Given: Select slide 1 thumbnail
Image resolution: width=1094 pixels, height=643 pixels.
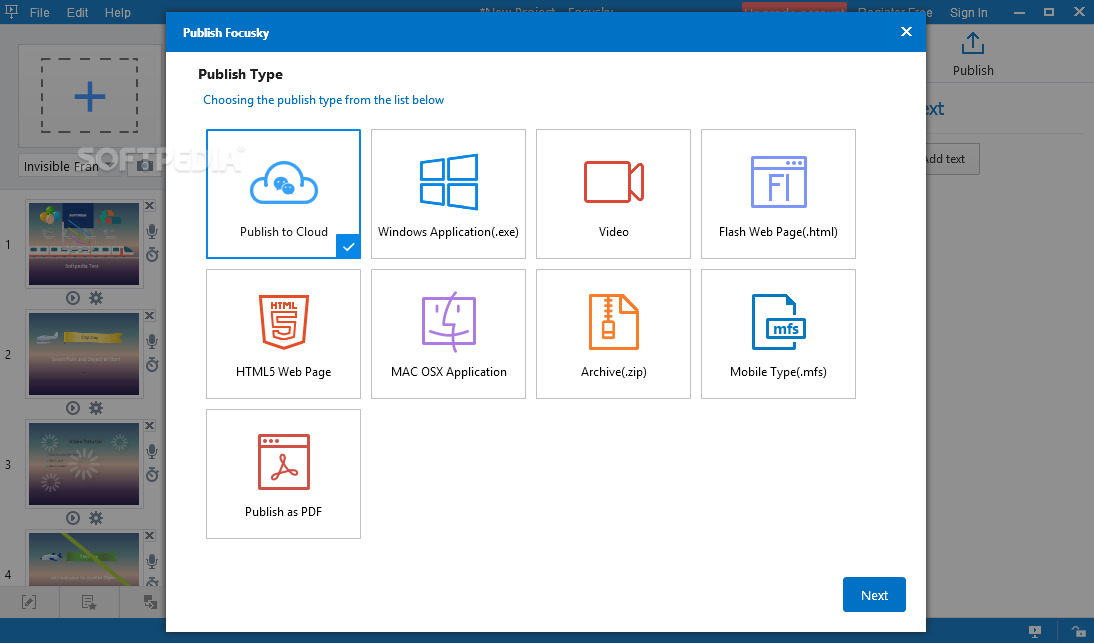Looking at the screenshot, I should [x=84, y=244].
